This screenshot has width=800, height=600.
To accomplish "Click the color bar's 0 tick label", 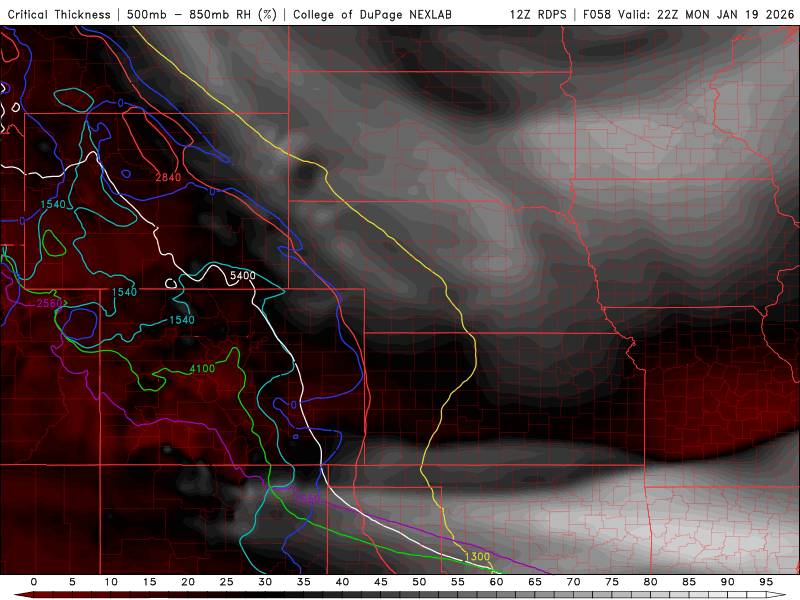I will tap(34, 582).
